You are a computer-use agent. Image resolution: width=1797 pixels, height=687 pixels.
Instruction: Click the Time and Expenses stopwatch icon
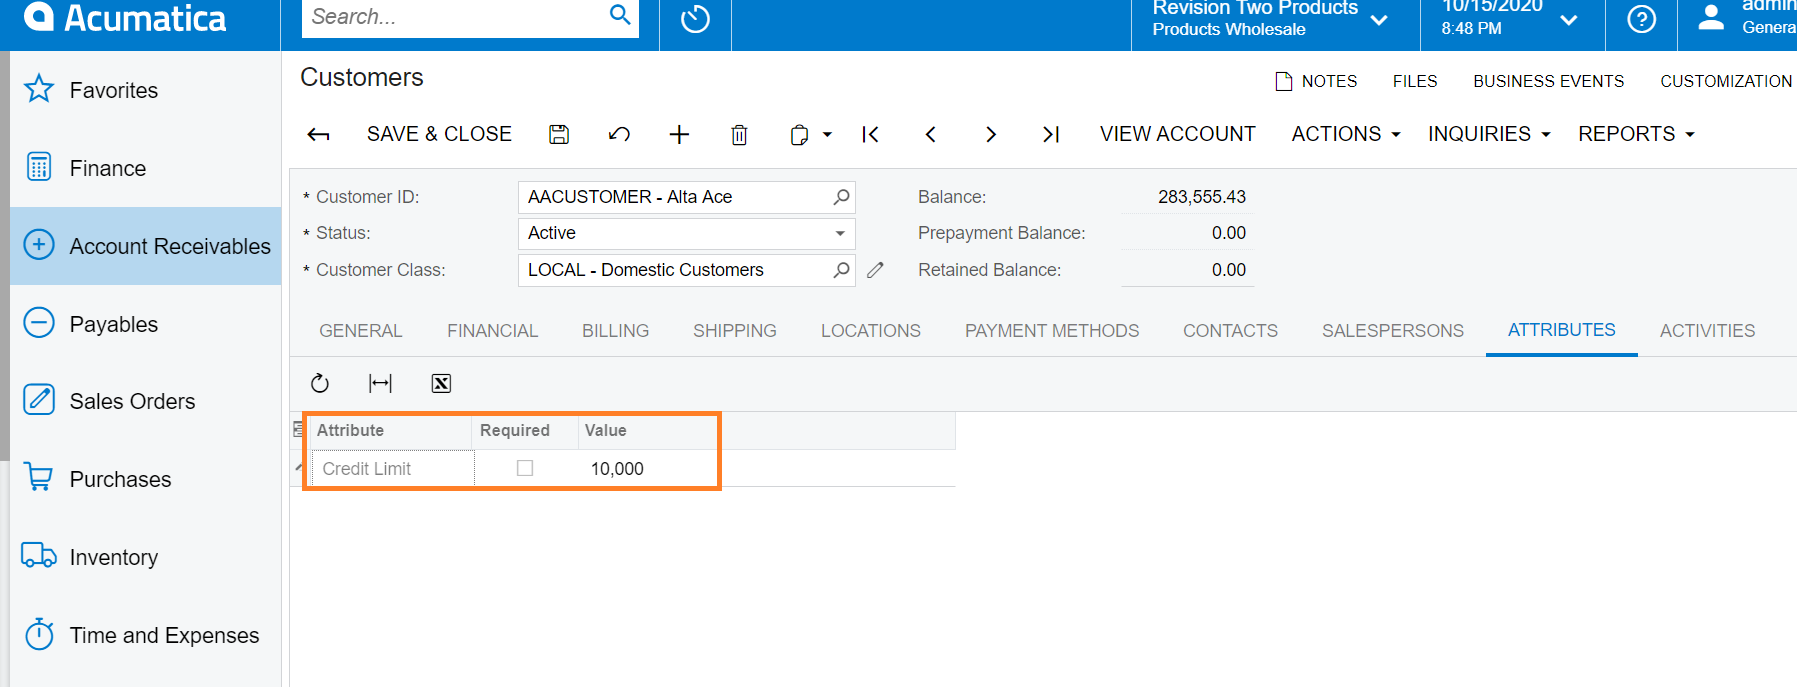coord(39,634)
